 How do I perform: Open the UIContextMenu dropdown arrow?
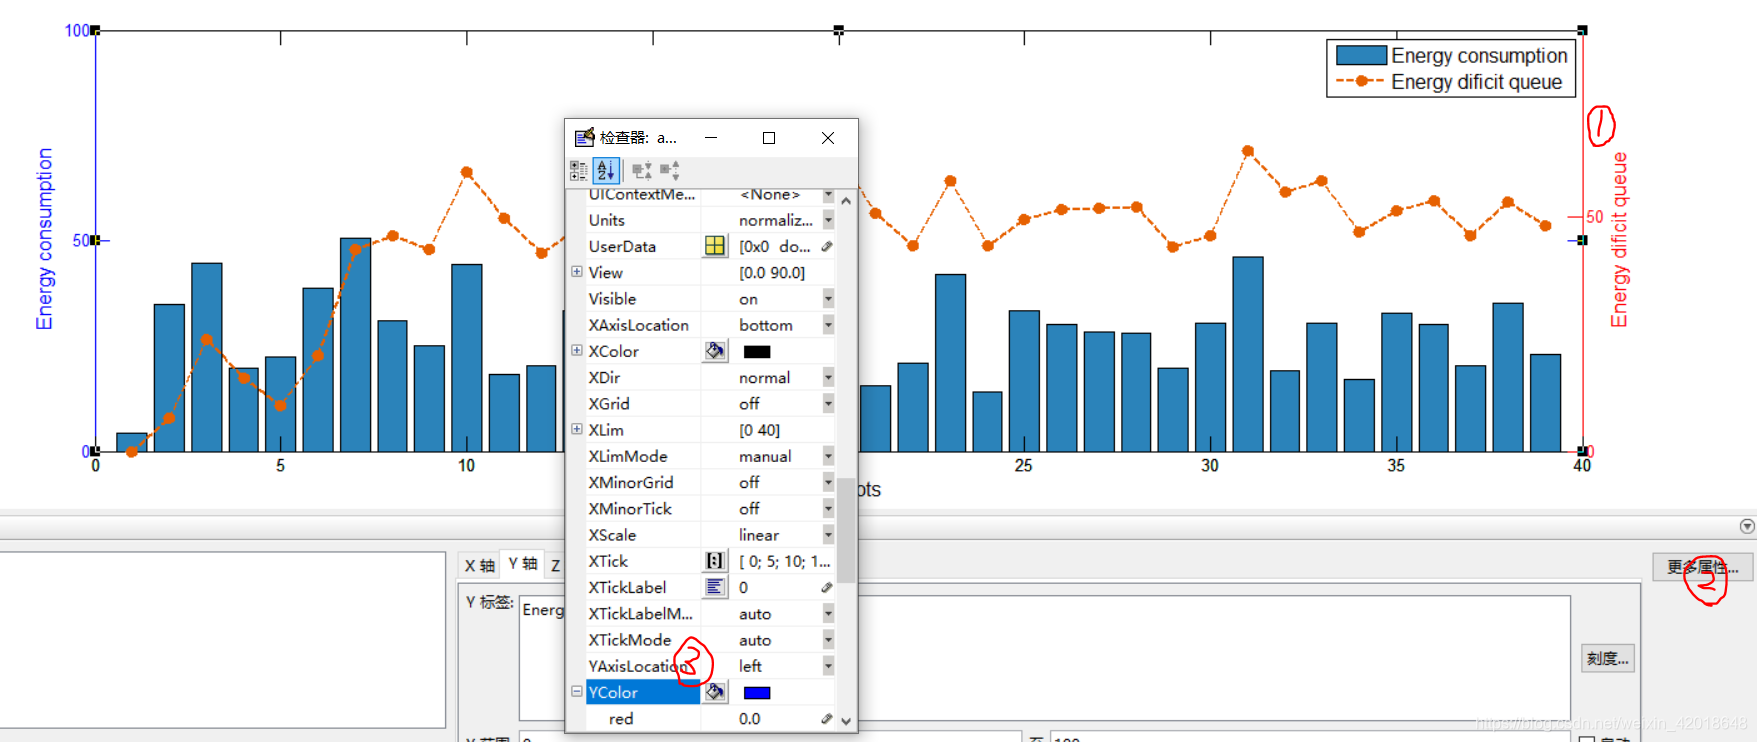click(x=828, y=194)
